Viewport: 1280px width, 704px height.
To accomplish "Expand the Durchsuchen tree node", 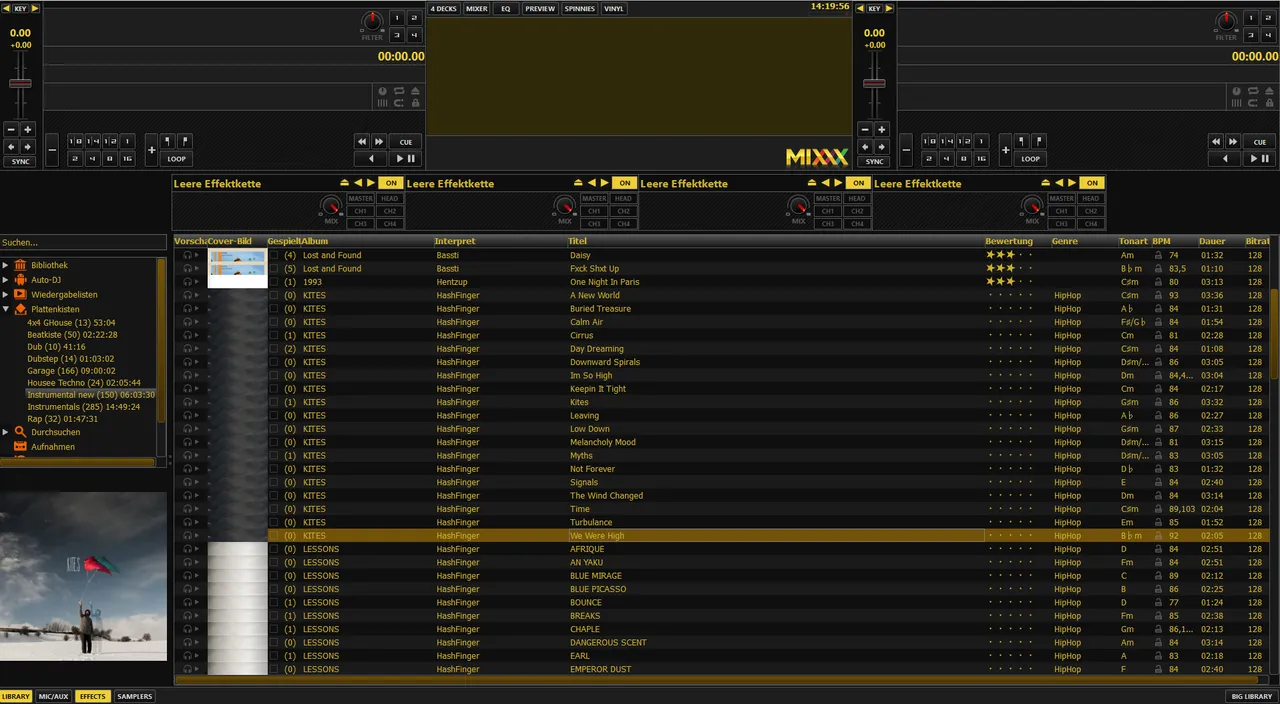I will [5, 432].
